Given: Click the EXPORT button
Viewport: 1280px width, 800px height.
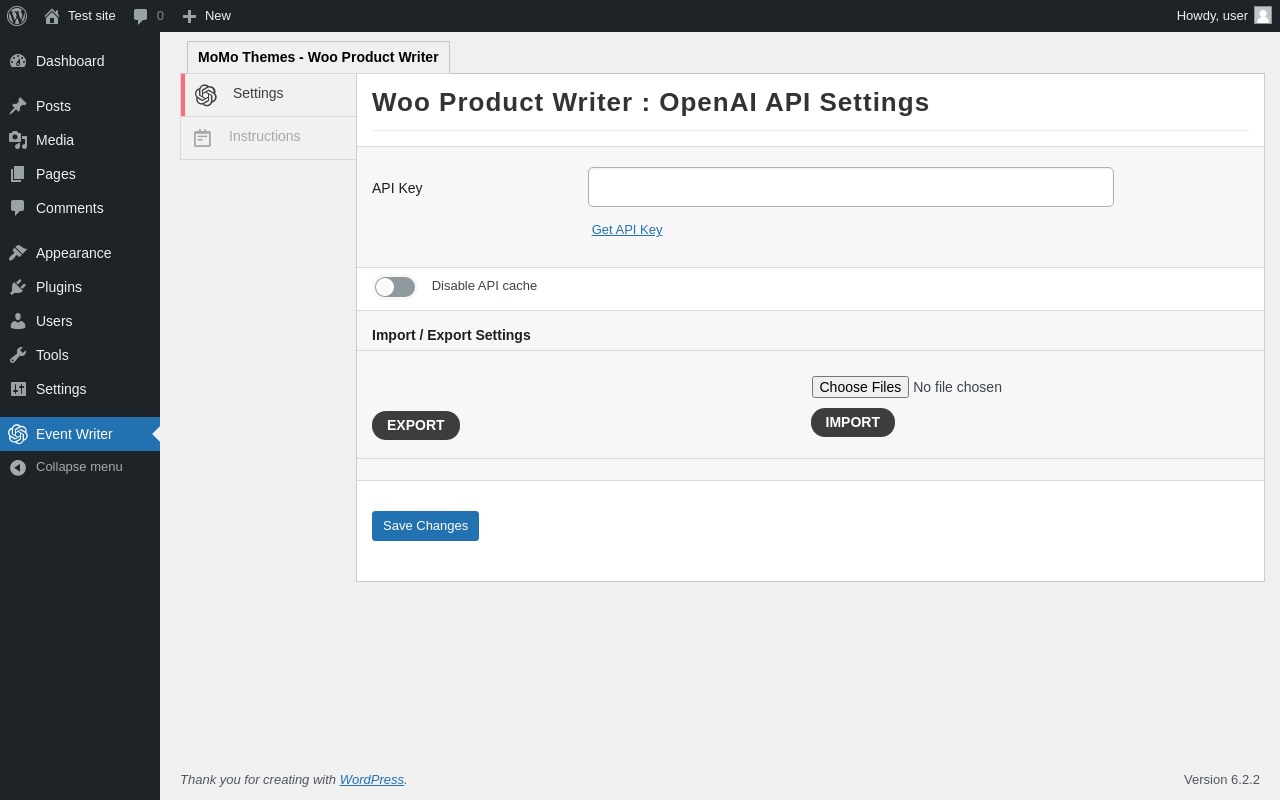Looking at the screenshot, I should [x=416, y=425].
